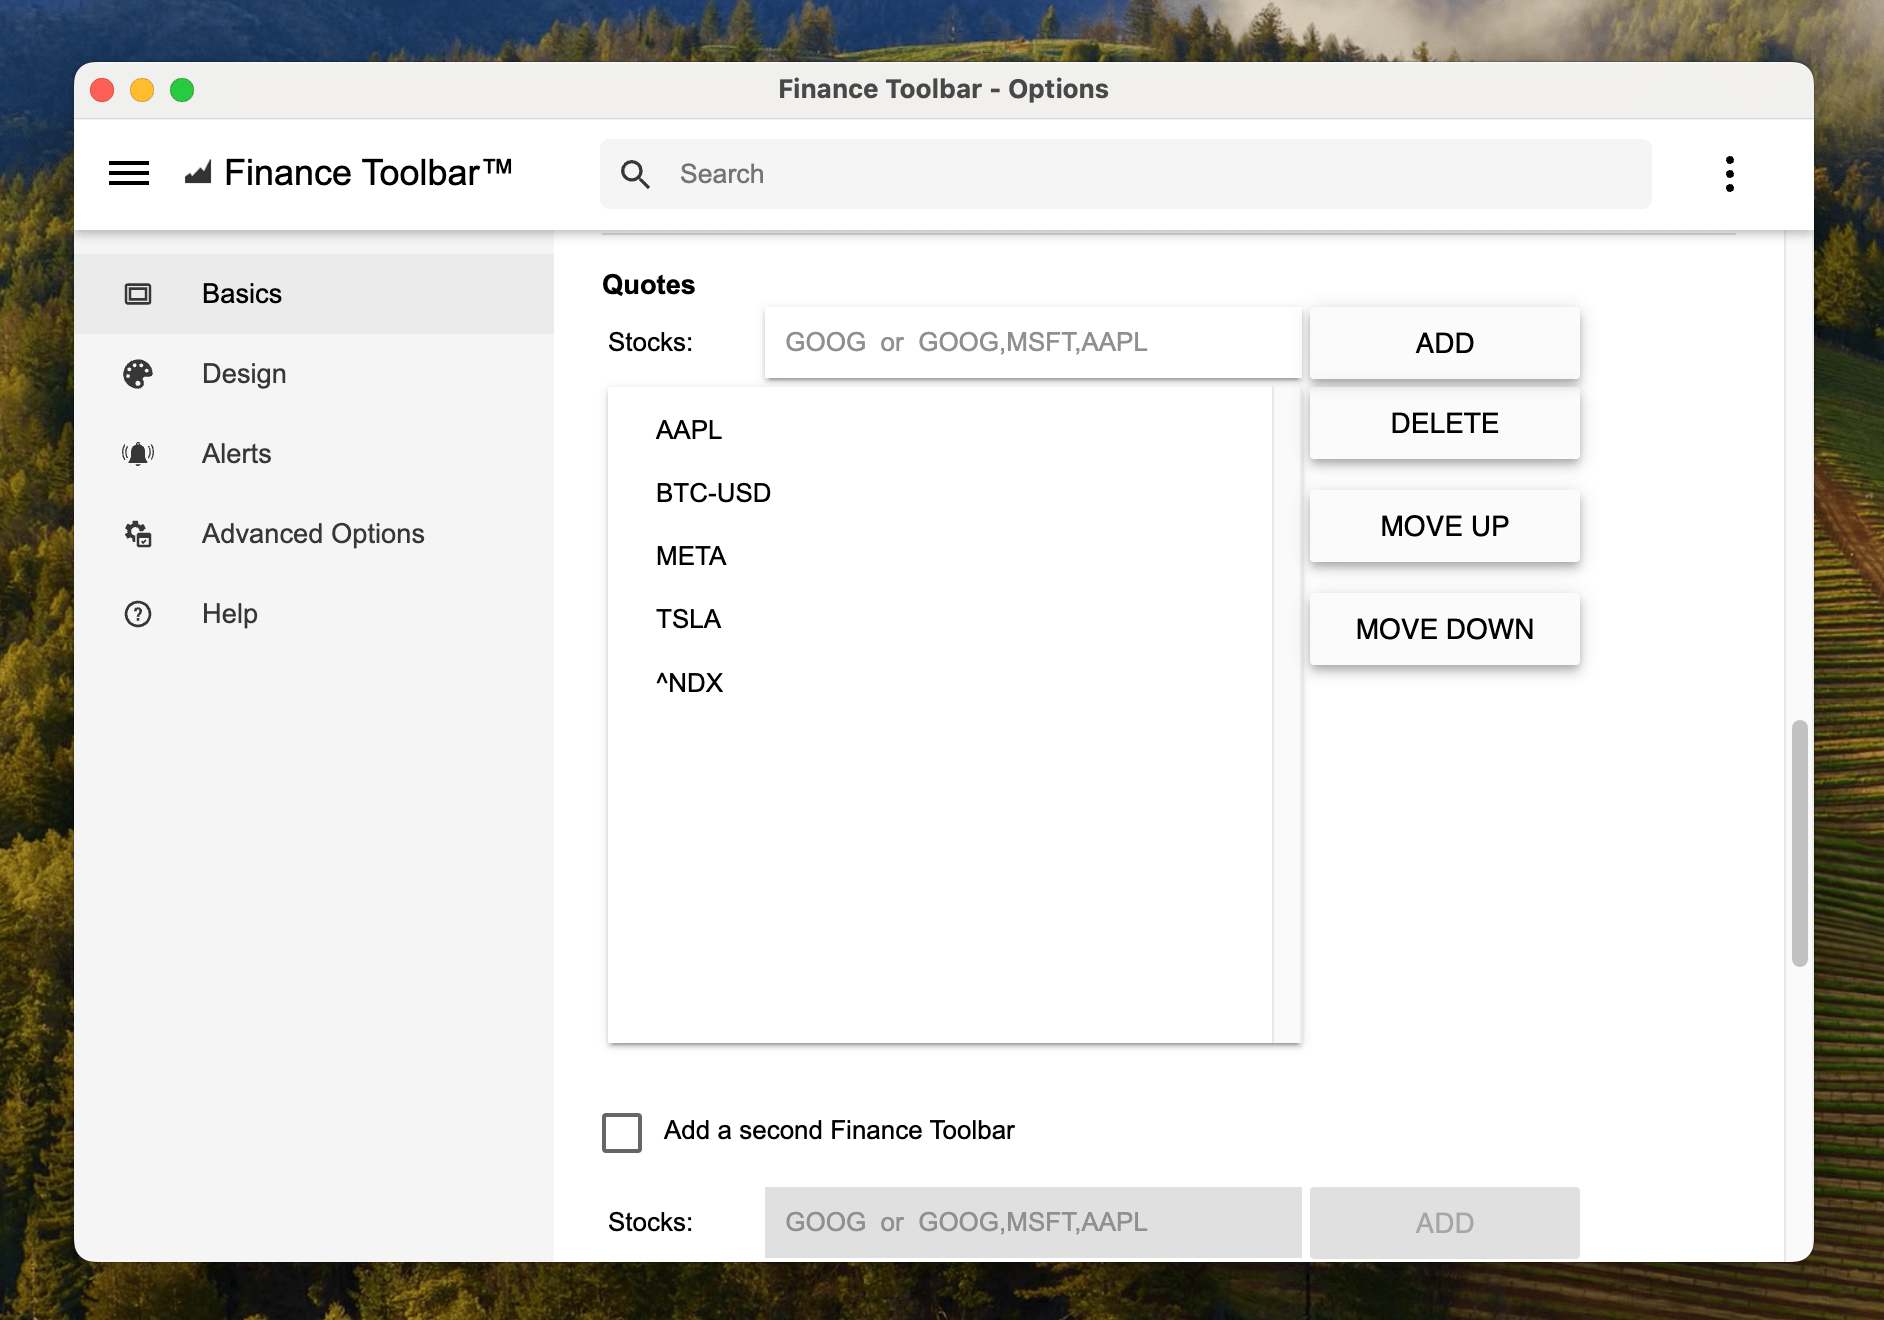The height and width of the screenshot is (1320, 1884).
Task: Focus the Search field in the header
Action: coord(1125,174)
